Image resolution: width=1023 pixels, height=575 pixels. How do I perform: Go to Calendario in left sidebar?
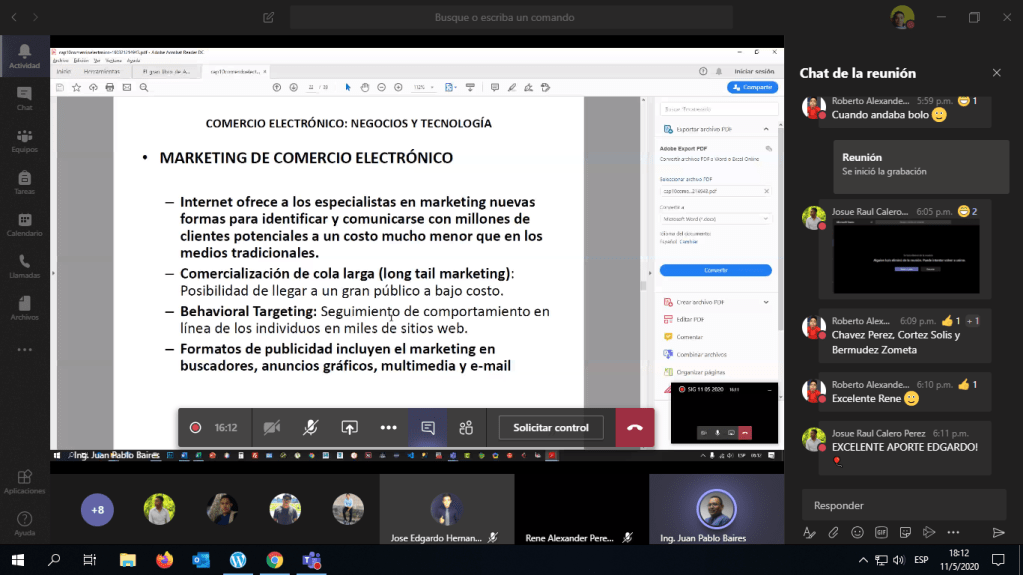[24, 223]
